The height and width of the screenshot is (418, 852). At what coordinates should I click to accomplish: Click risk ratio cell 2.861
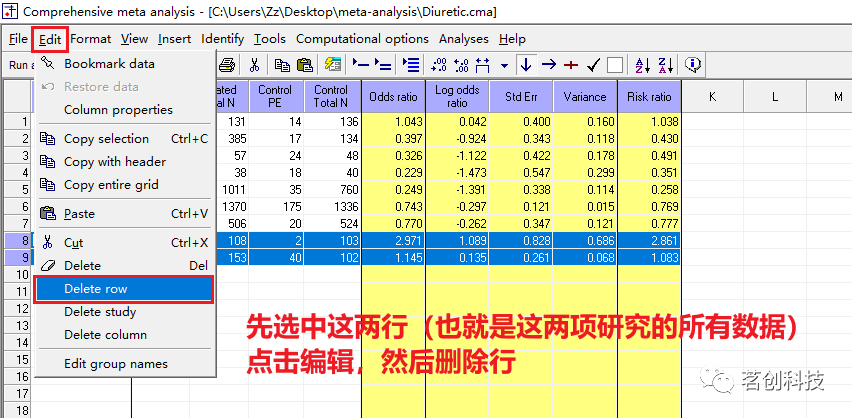pos(649,241)
